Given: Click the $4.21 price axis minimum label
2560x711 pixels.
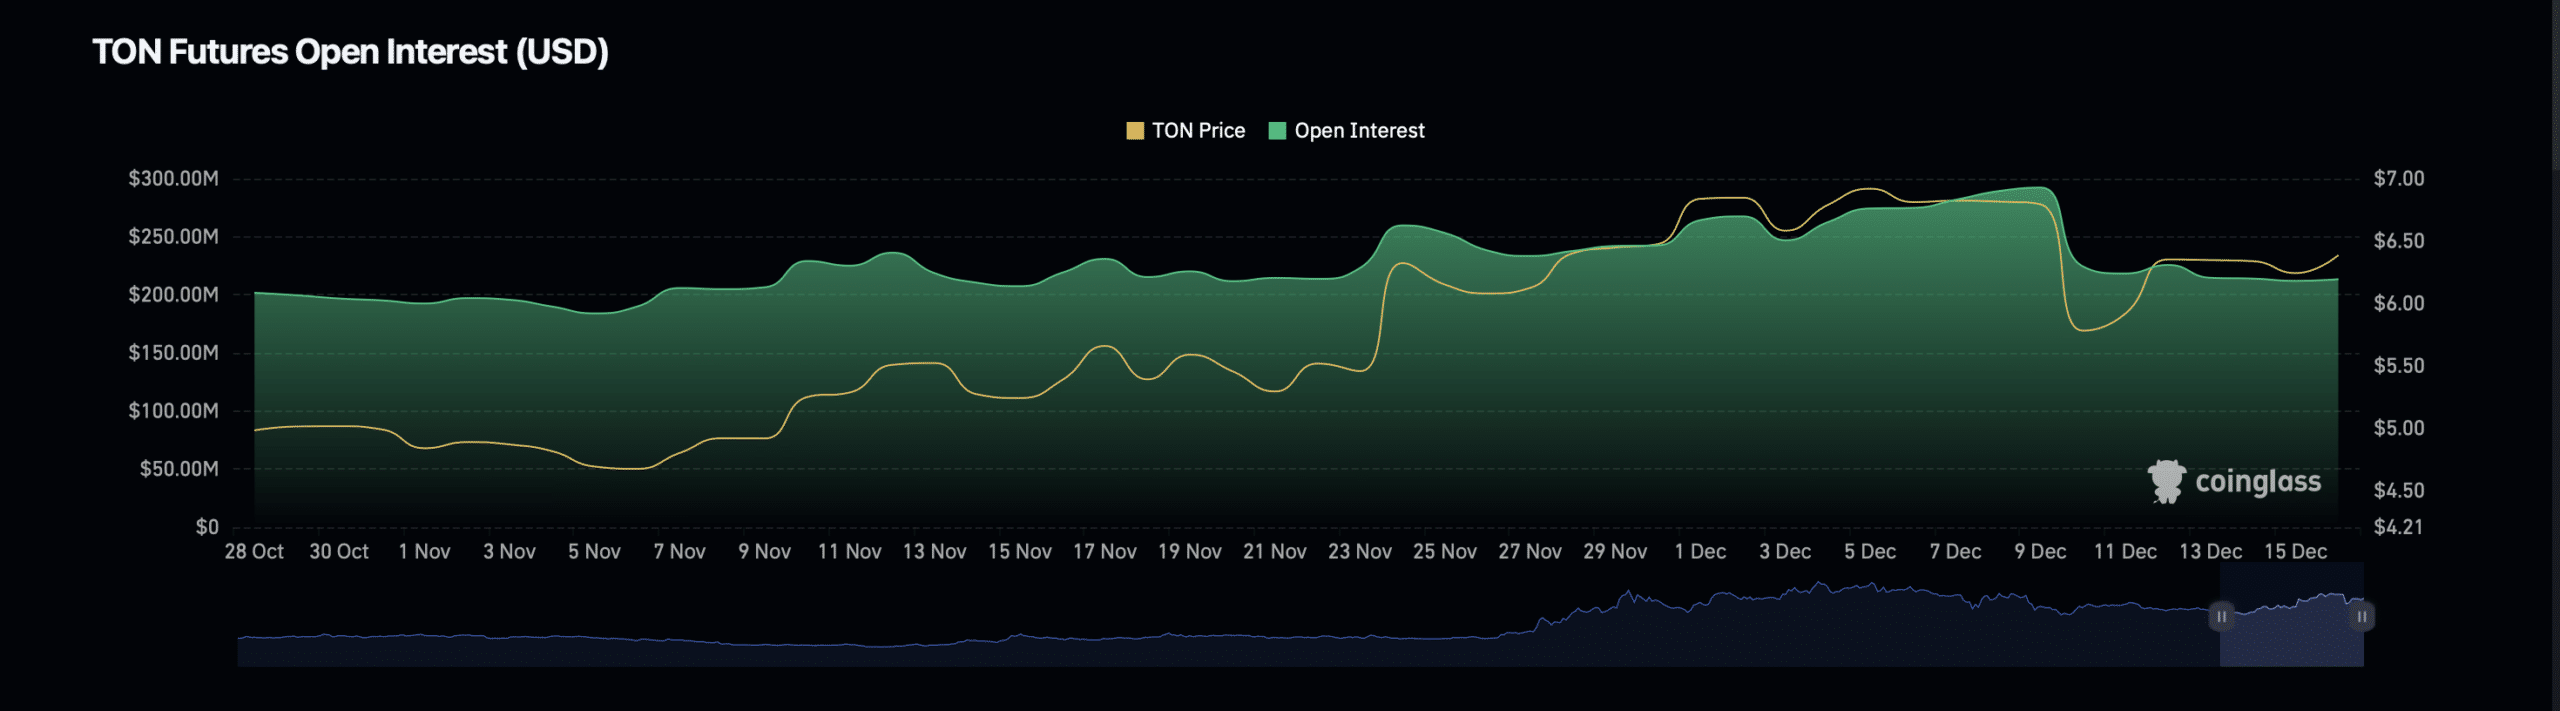Looking at the screenshot, I should click(x=2398, y=527).
